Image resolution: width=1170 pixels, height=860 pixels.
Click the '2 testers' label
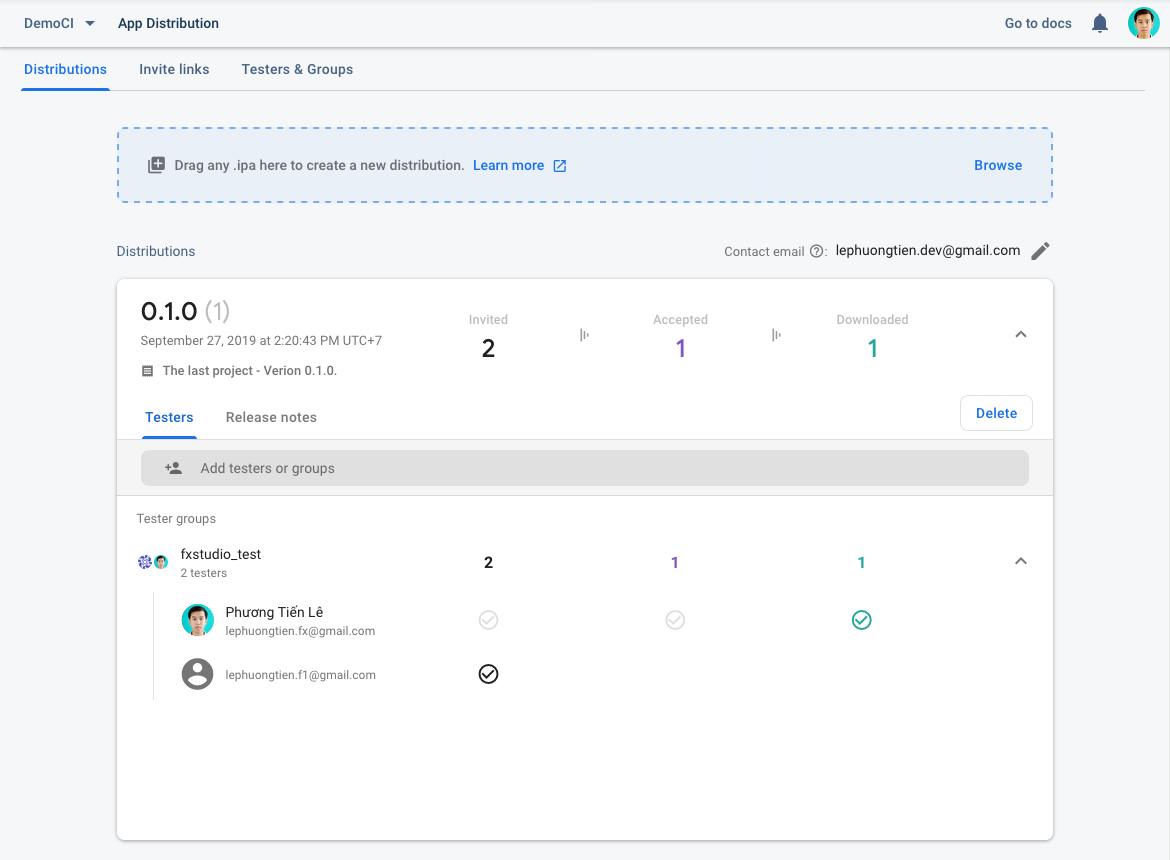point(204,573)
